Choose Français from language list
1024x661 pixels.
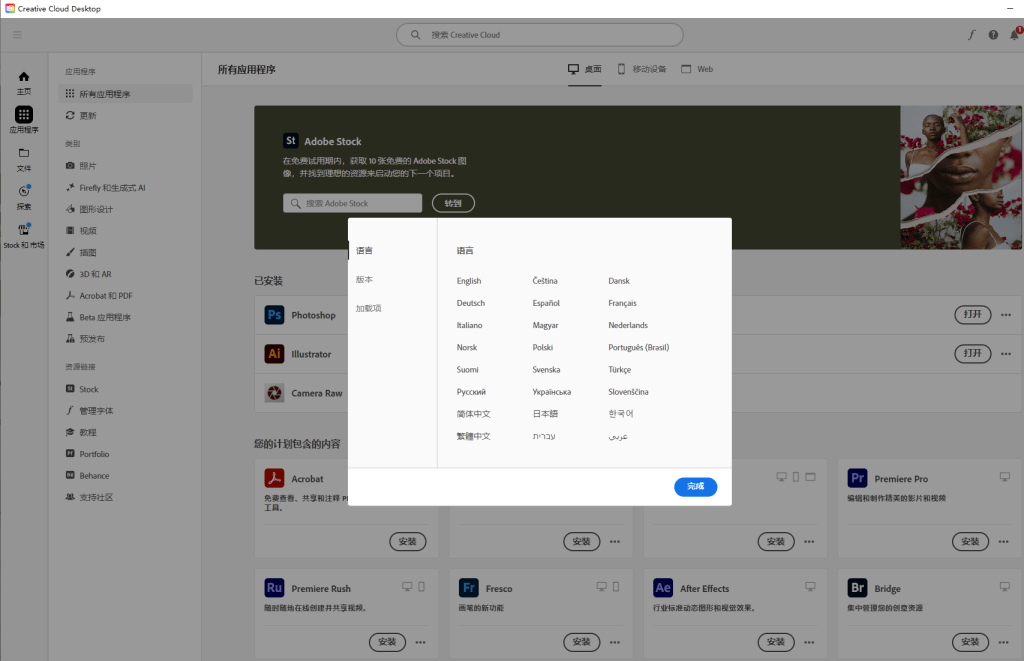click(x=622, y=303)
